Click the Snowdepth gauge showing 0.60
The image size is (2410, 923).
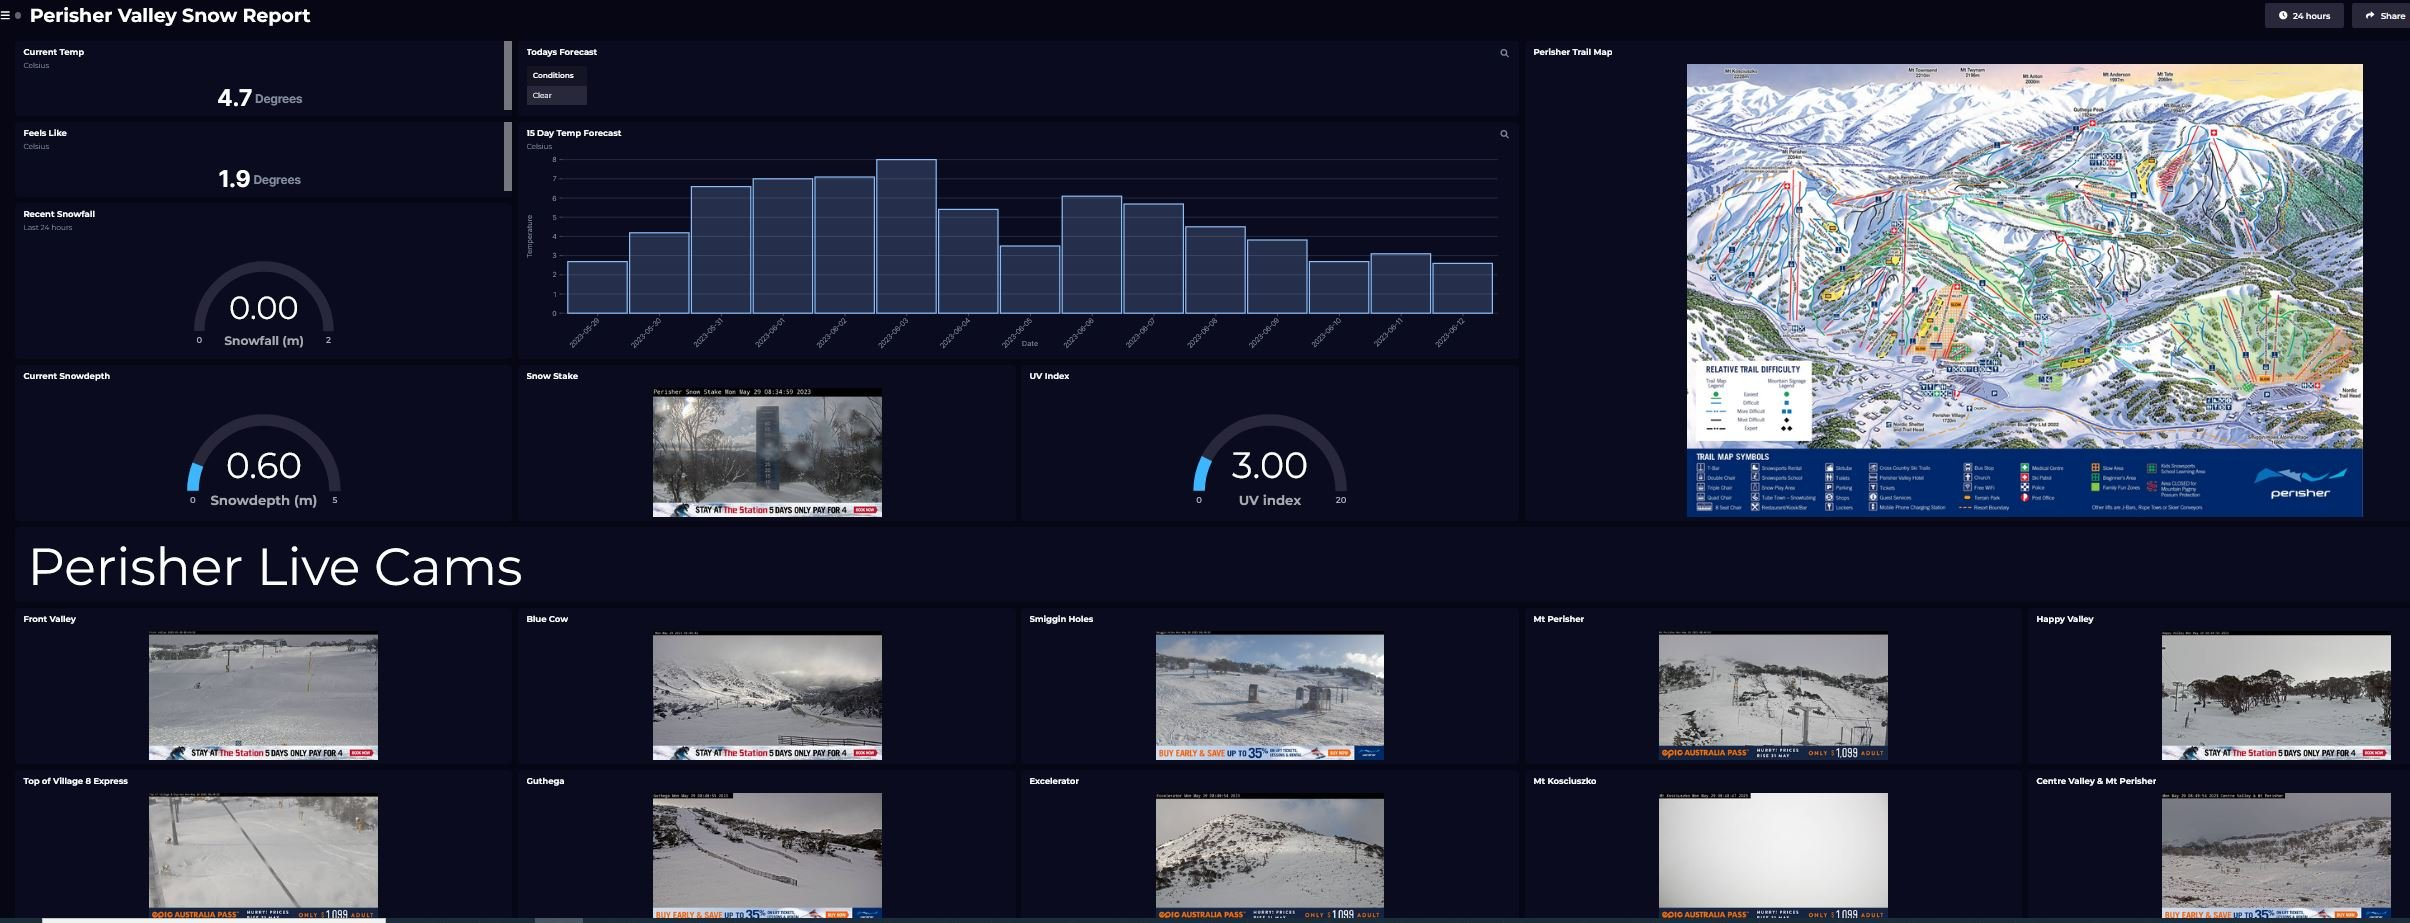[264, 462]
